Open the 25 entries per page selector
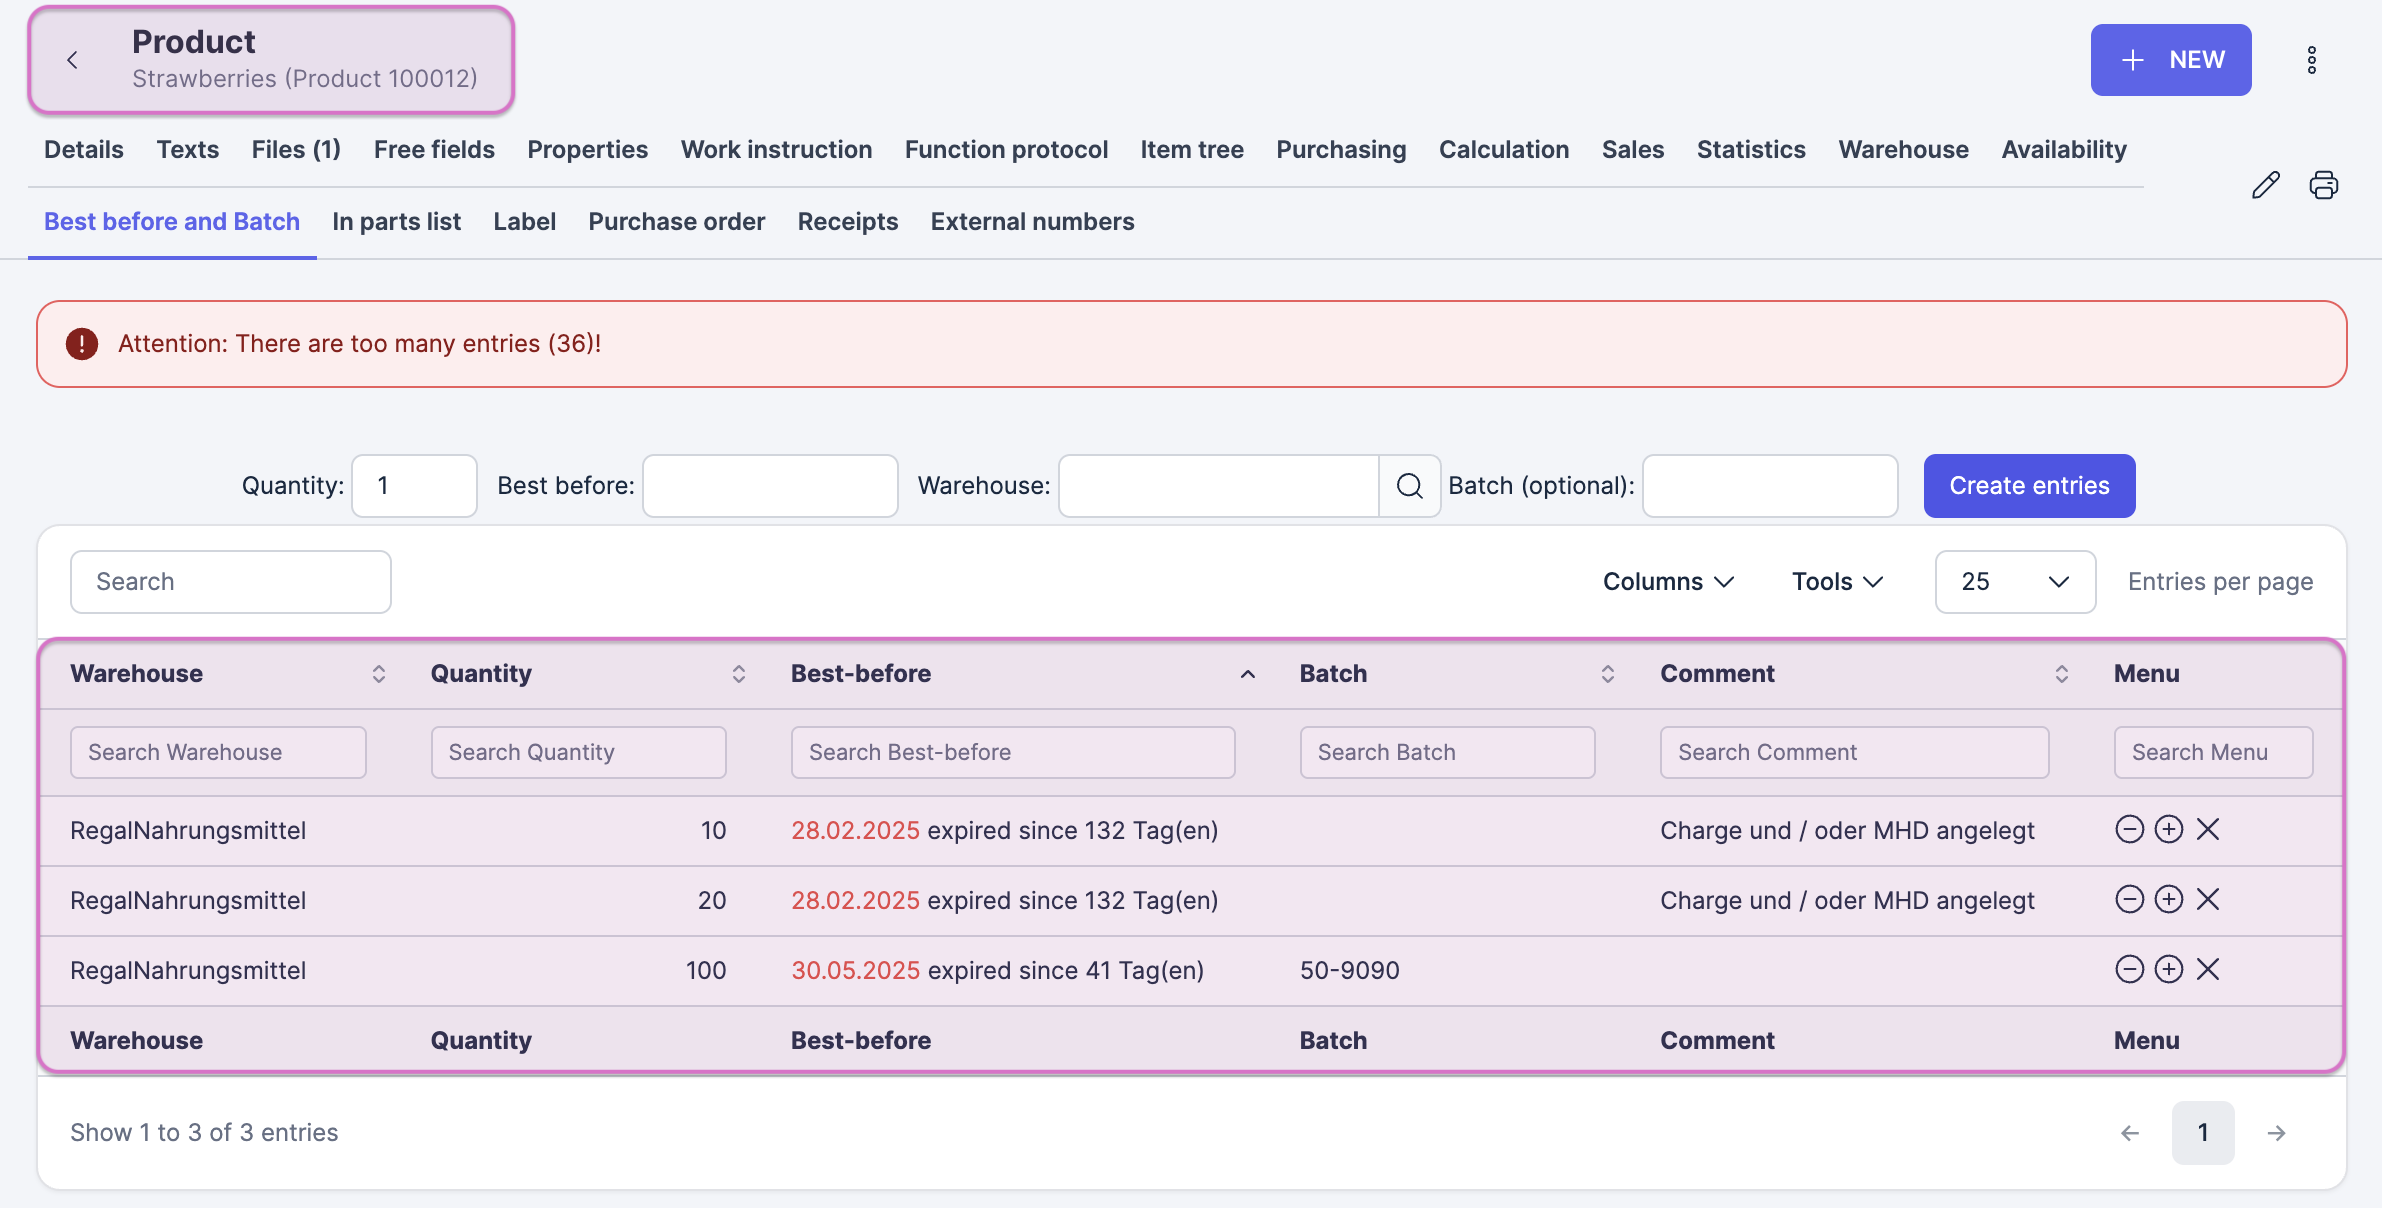This screenshot has height=1208, width=2382. pyautogui.click(x=2014, y=582)
